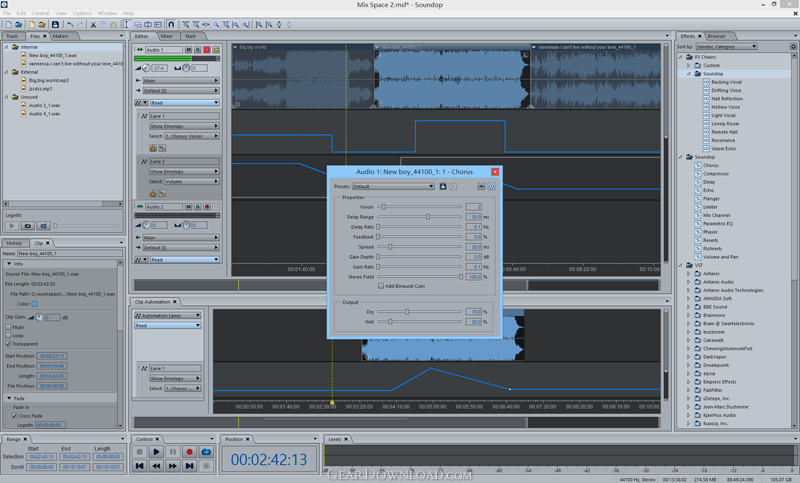Click the Paste toolbar icon
Image resolution: width=800 pixels, height=483 pixels.
coord(113,24)
